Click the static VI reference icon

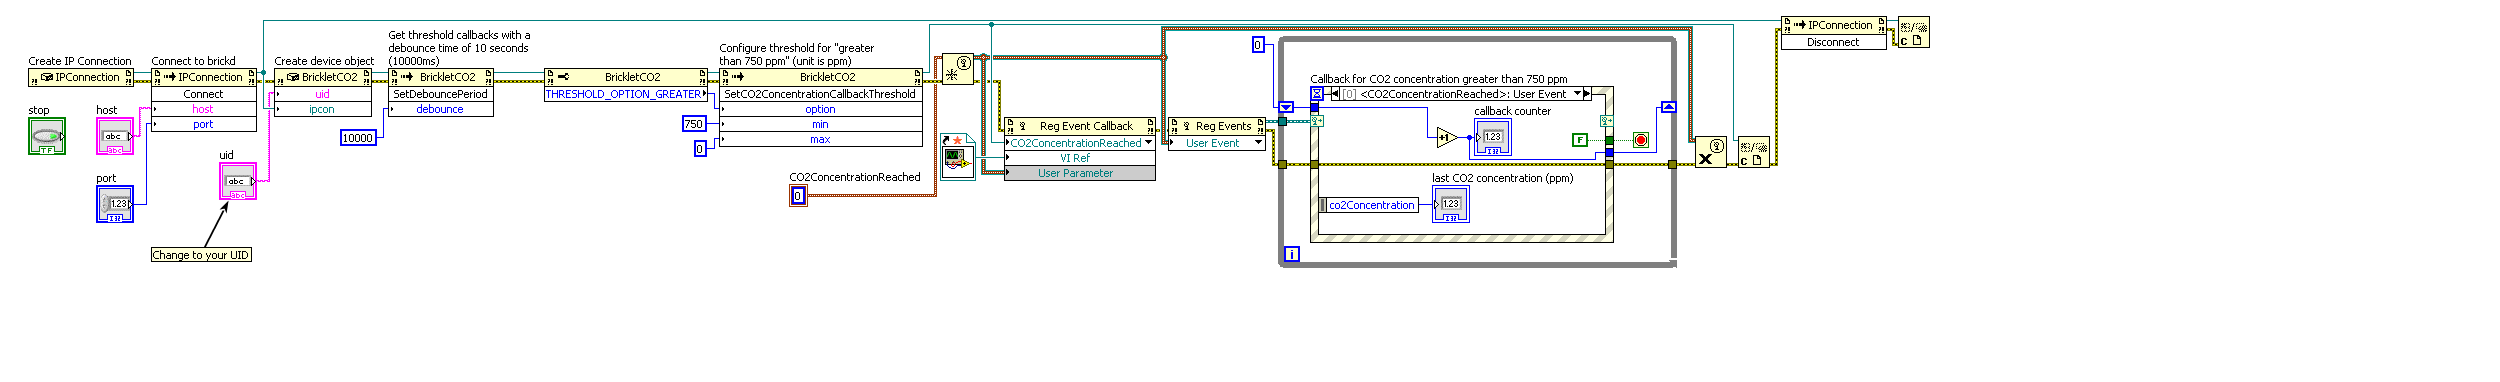coord(958,157)
